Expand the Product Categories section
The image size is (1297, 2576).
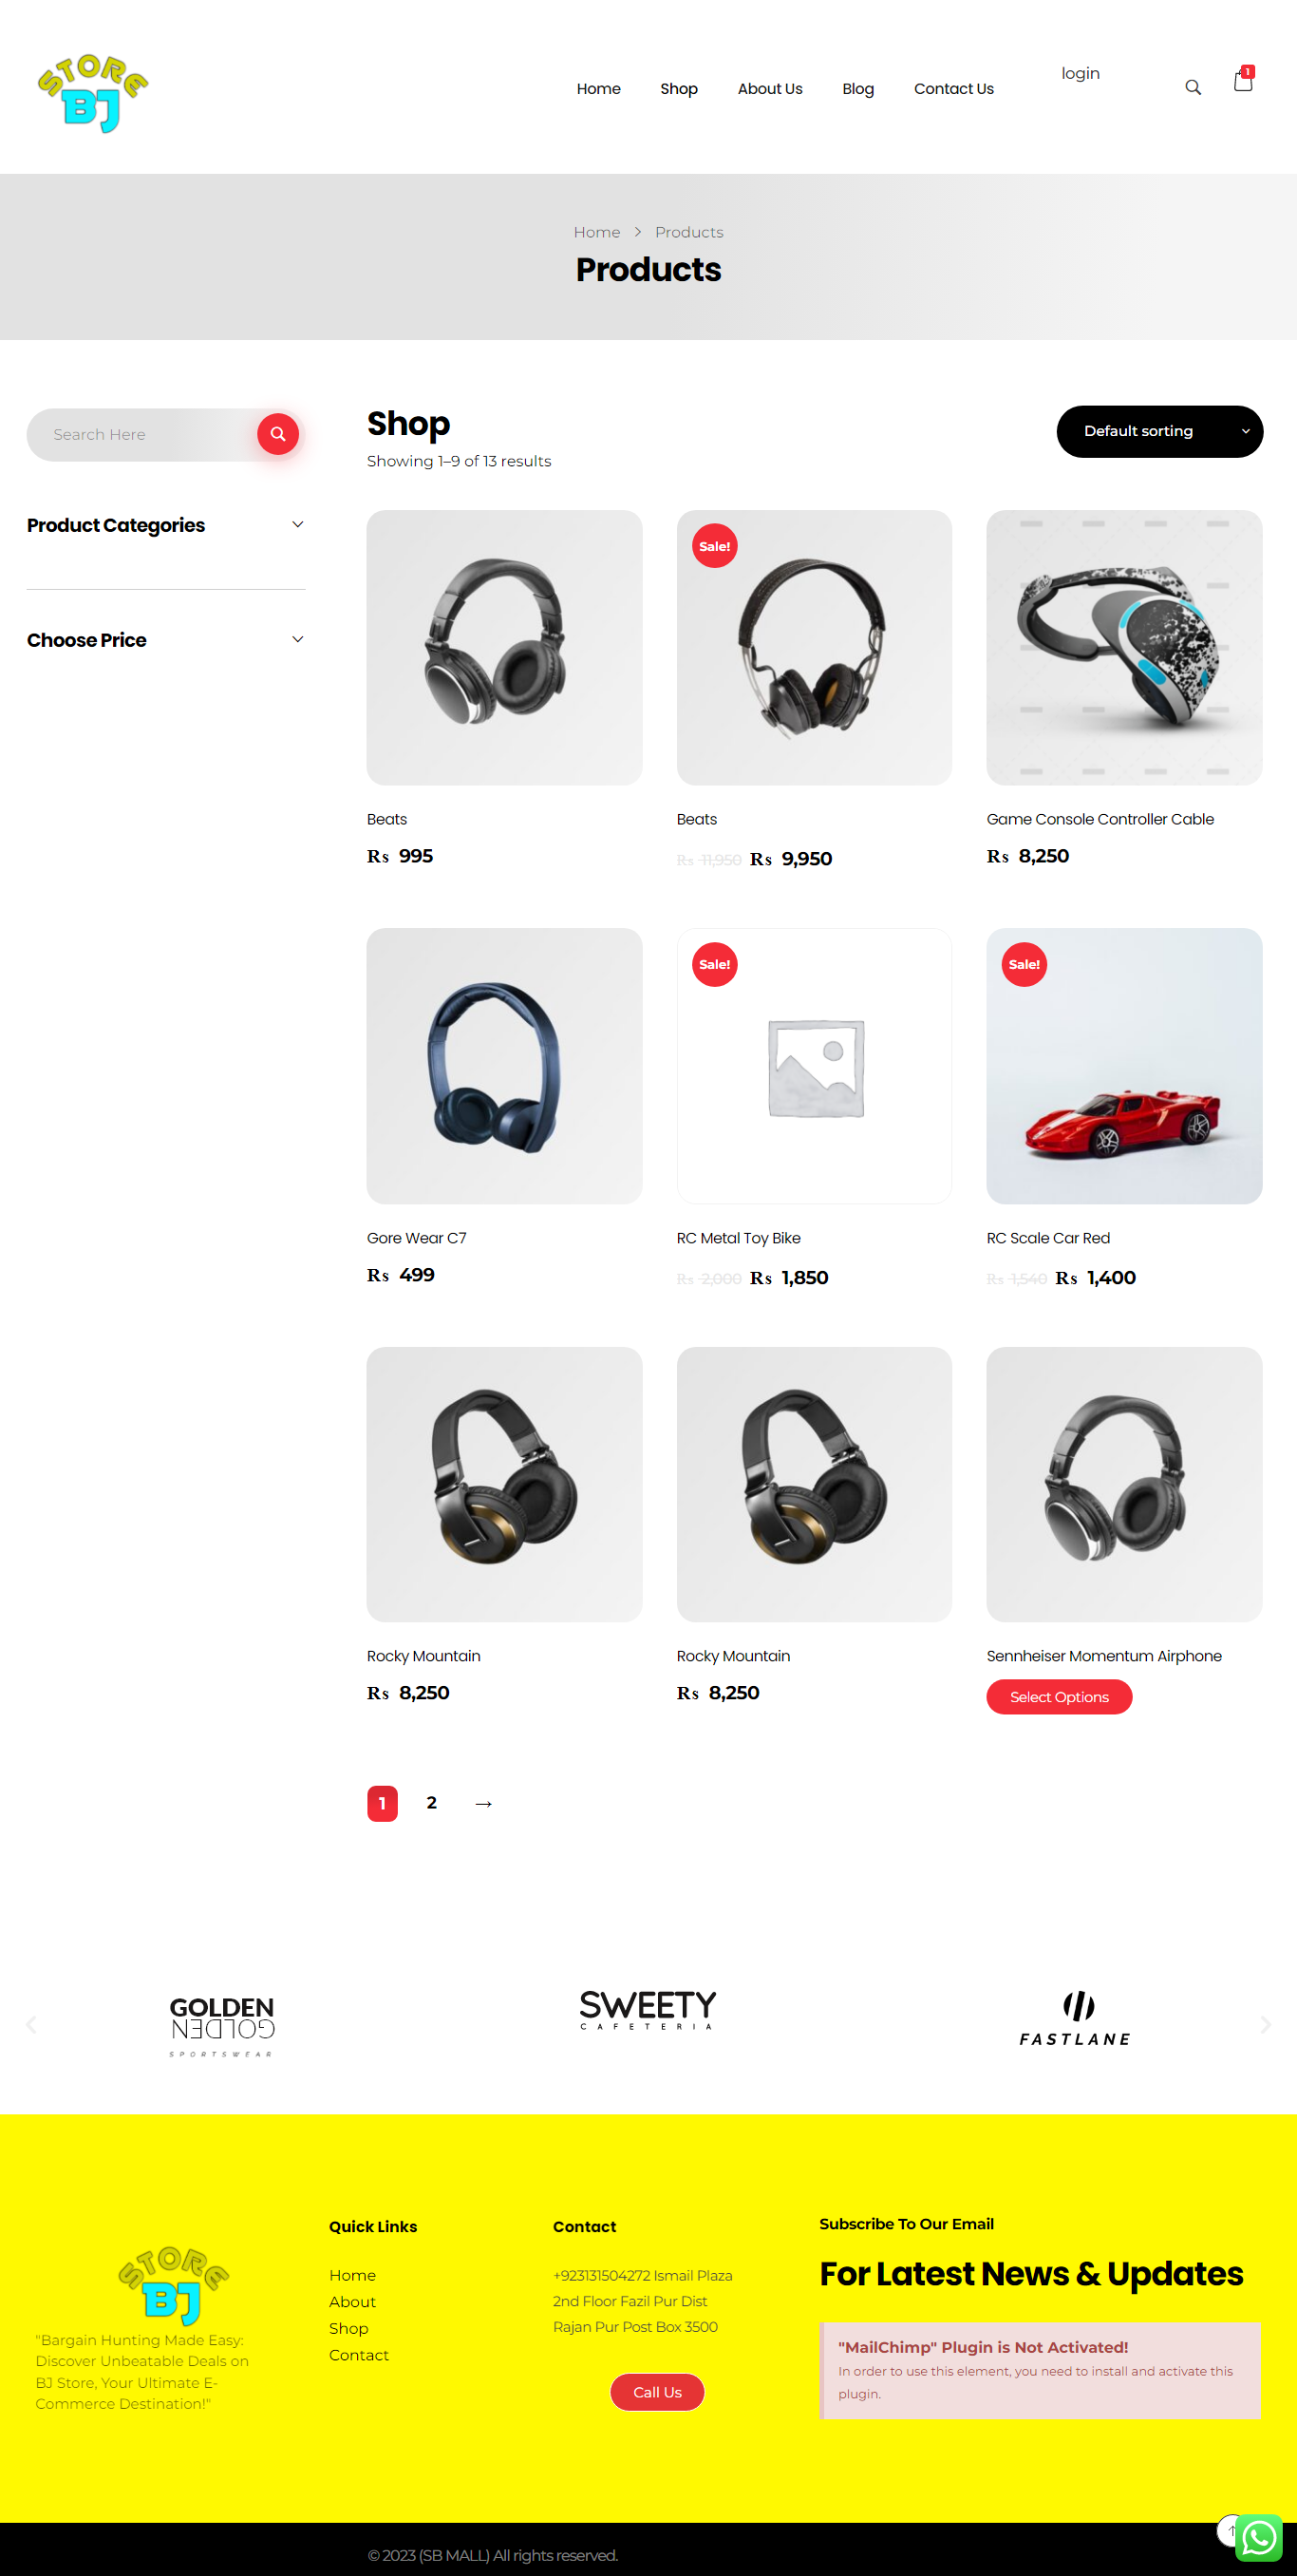tap(166, 525)
